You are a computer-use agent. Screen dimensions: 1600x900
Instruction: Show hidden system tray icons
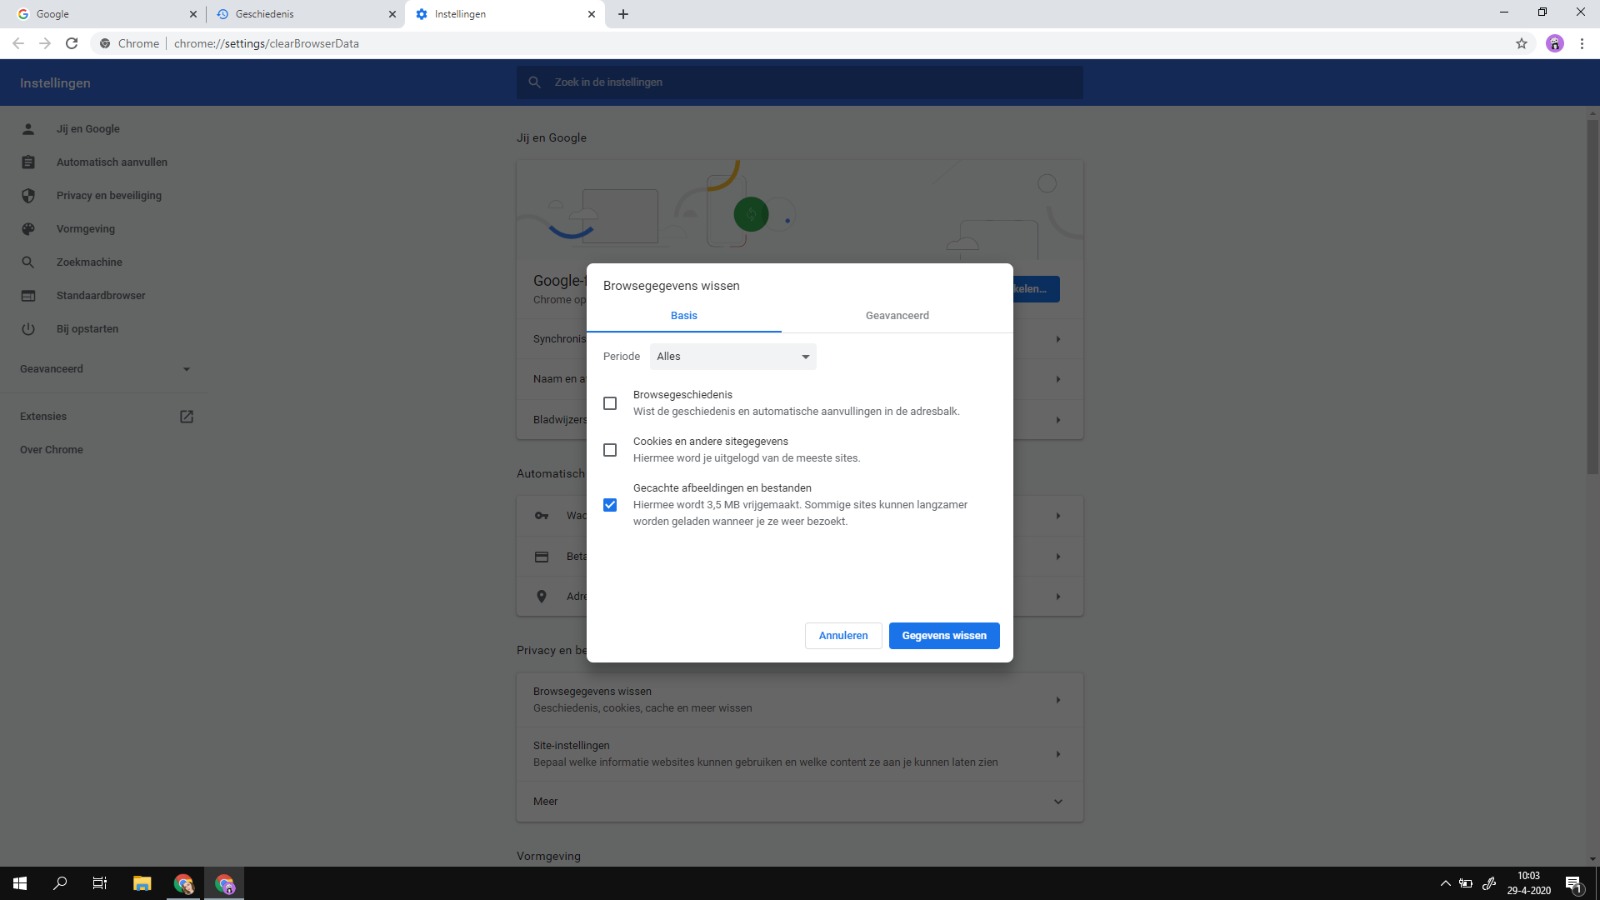click(x=1445, y=884)
